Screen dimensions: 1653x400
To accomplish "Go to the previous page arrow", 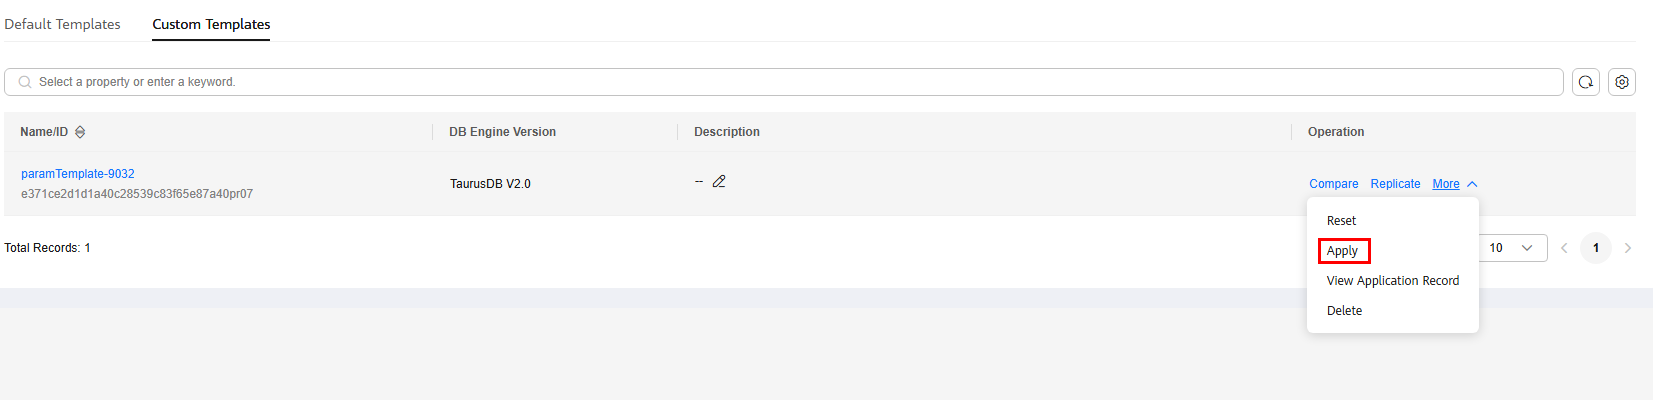I will pyautogui.click(x=1564, y=248).
